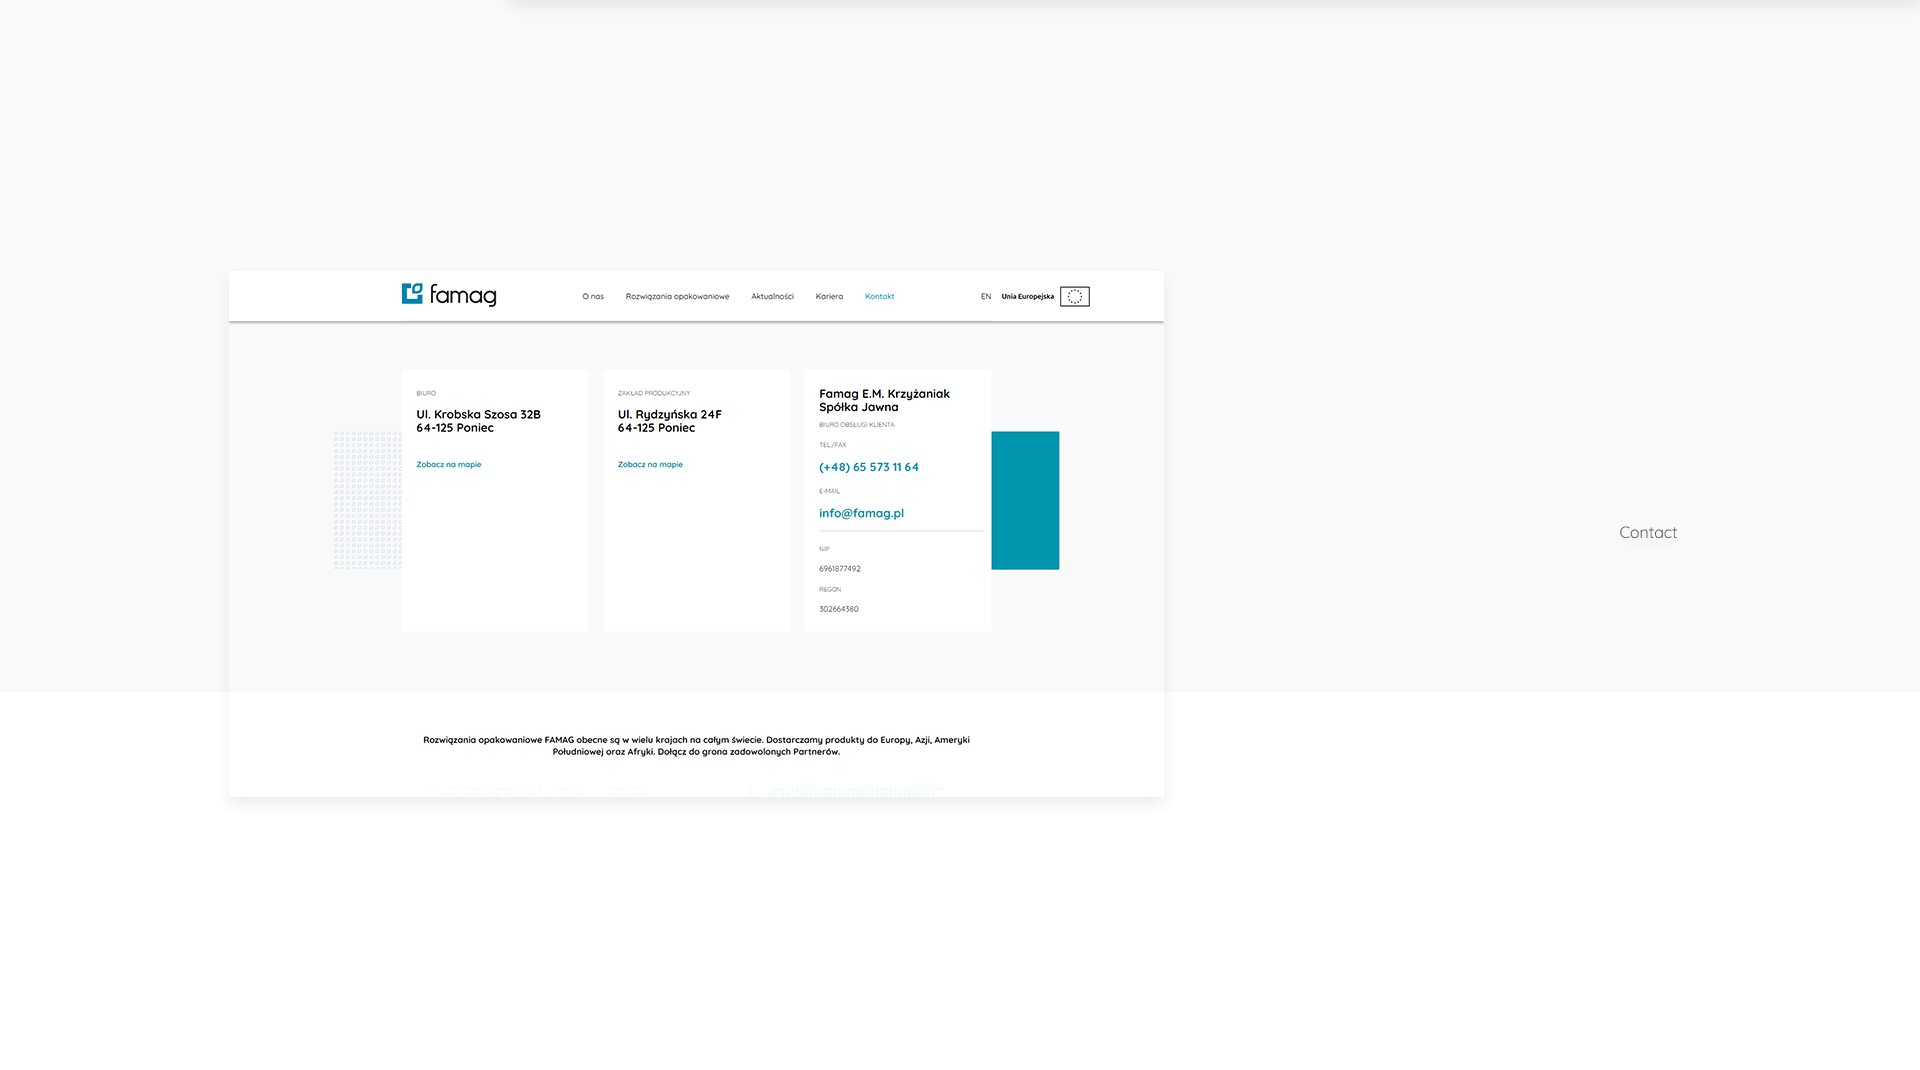Switch language to EN

click(x=985, y=297)
